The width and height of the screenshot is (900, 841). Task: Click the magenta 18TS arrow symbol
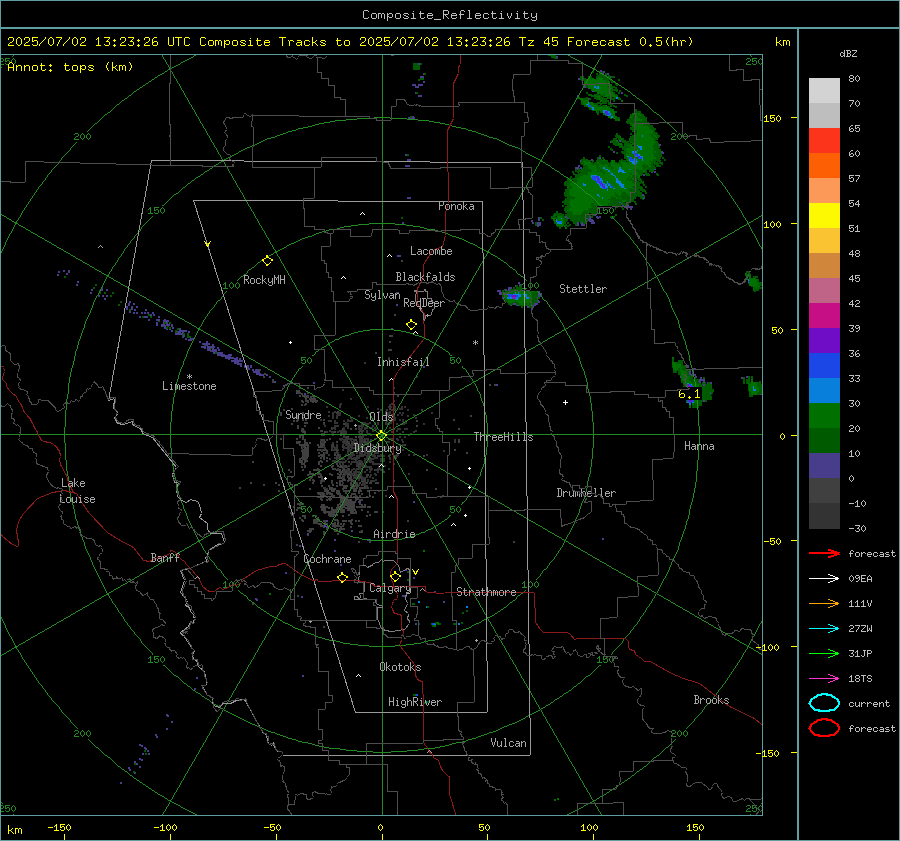(824, 679)
